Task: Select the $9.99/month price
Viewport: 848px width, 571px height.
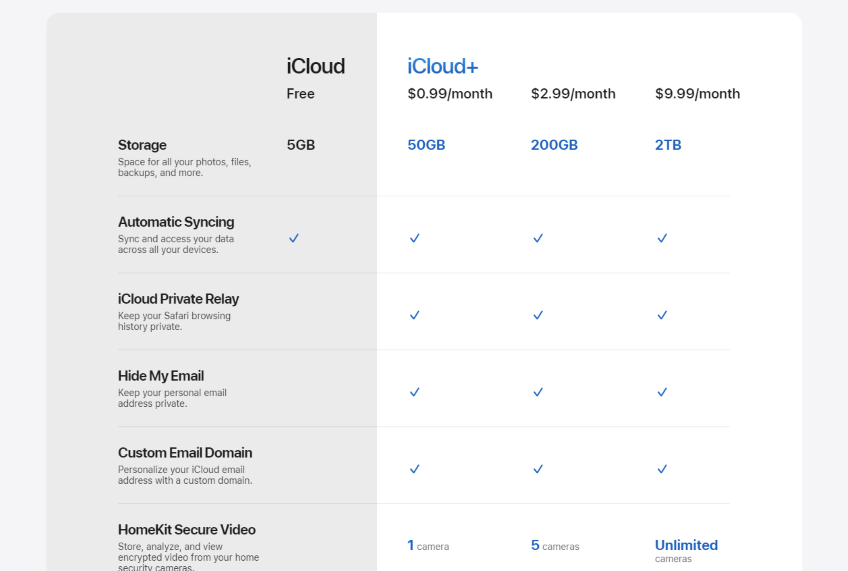Action: coord(698,94)
